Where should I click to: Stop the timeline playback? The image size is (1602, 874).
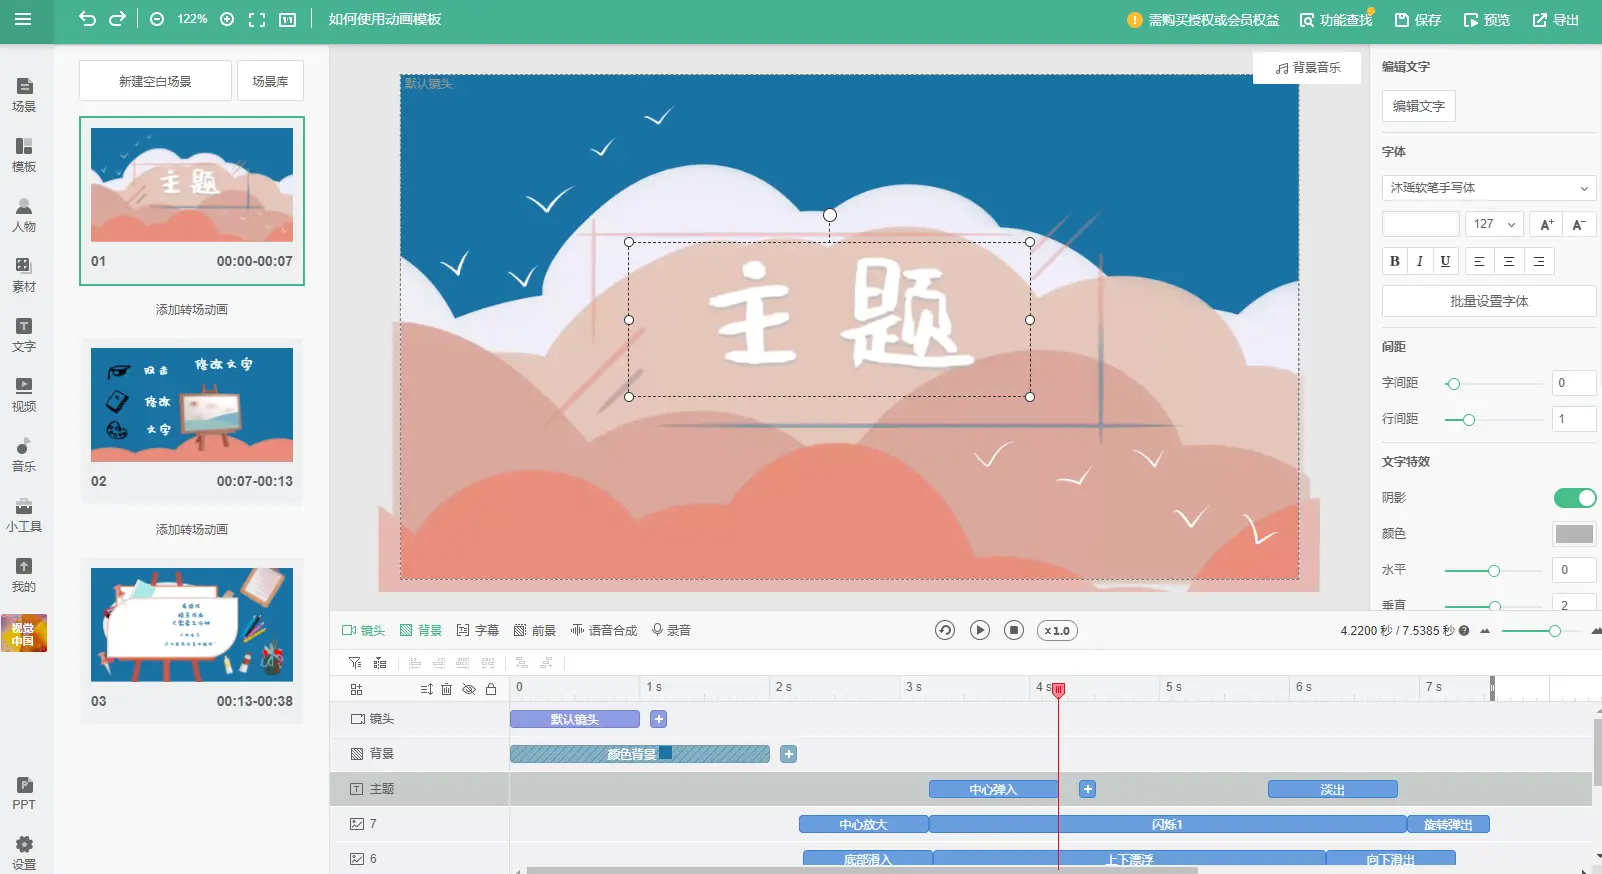(1014, 630)
